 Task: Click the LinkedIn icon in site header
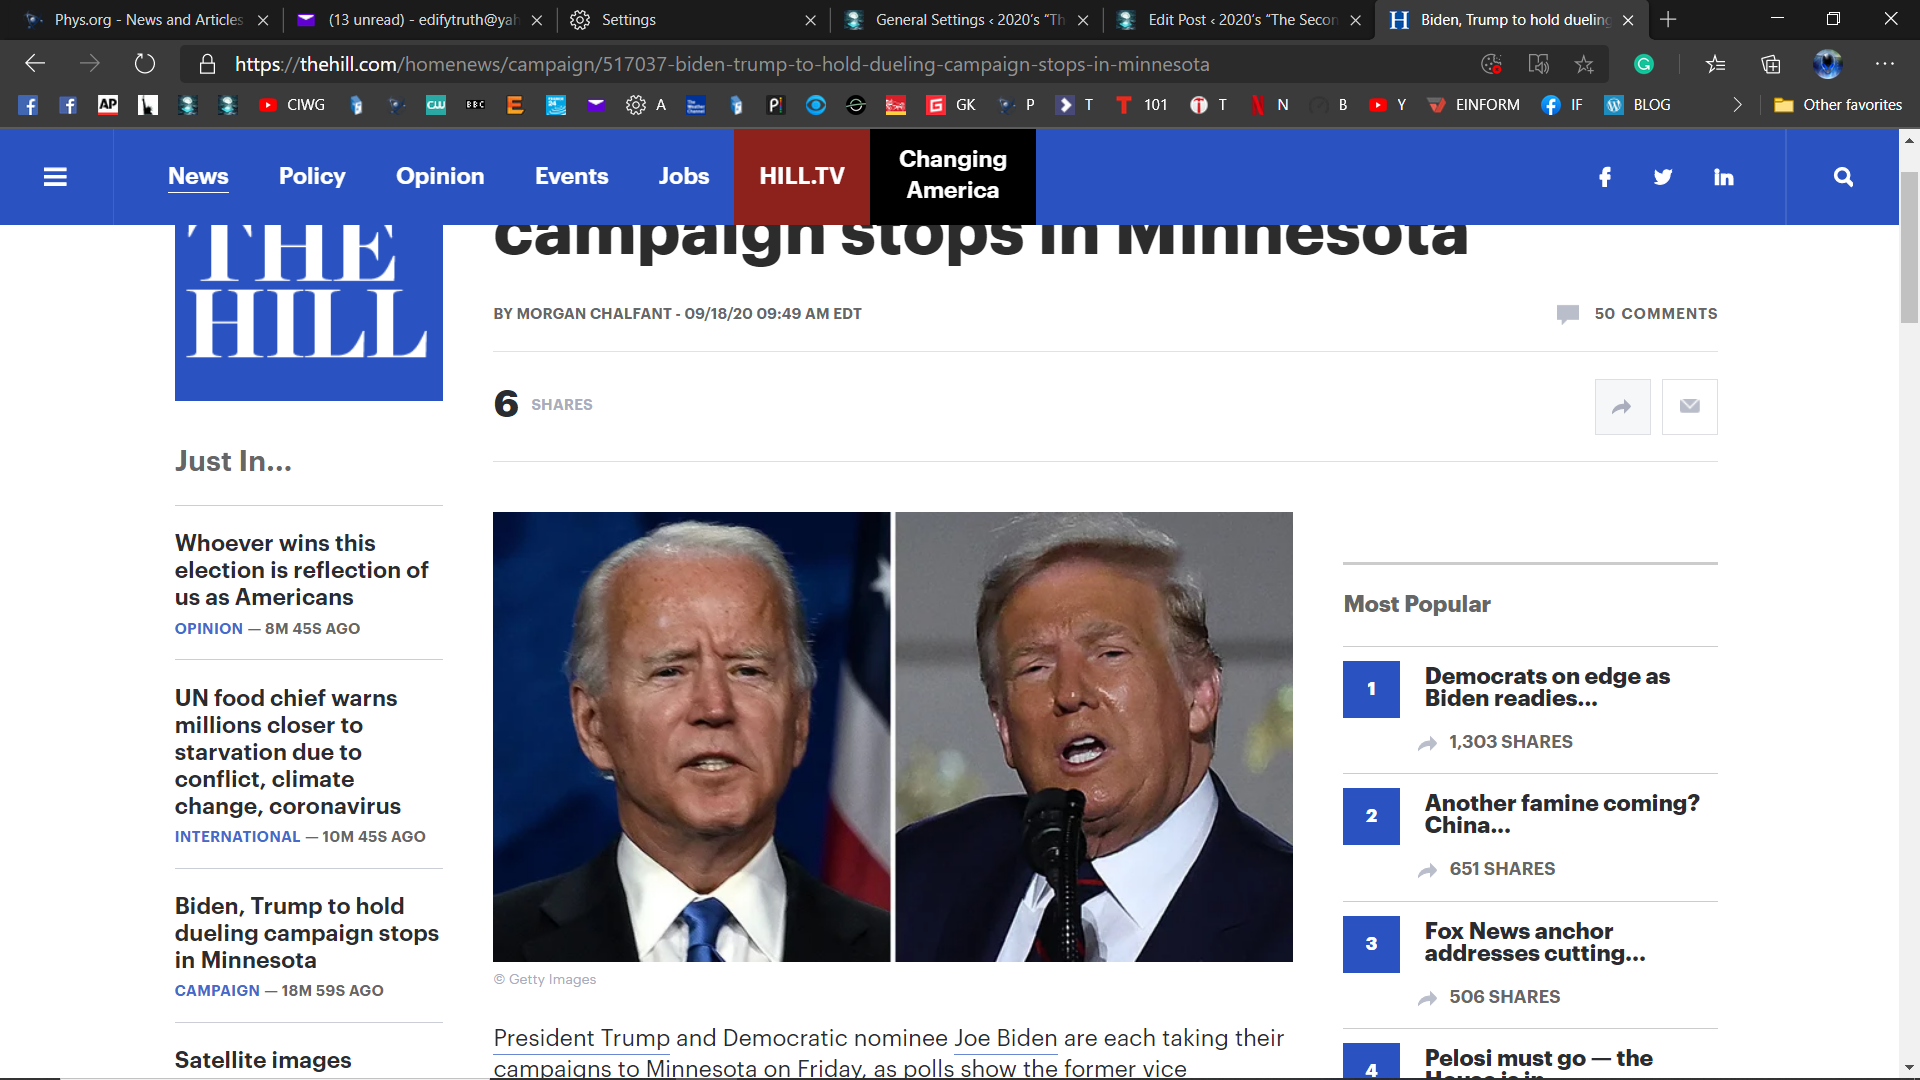pos(1723,177)
